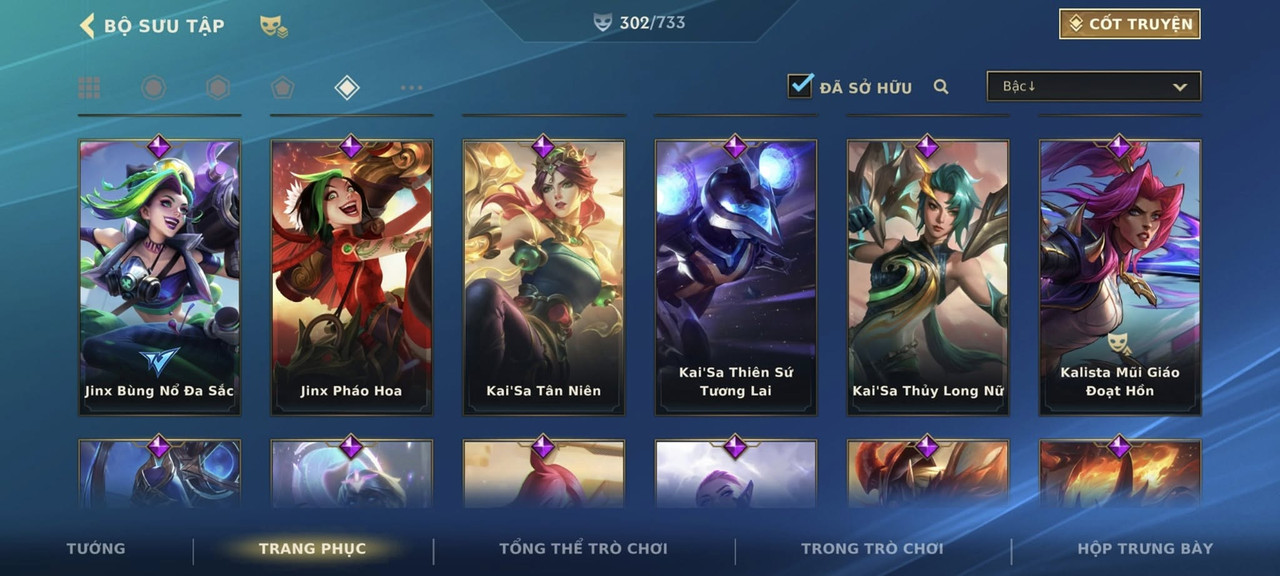Expand the Bậc sort dropdown
The width and height of the screenshot is (1280, 576).
1094,86
